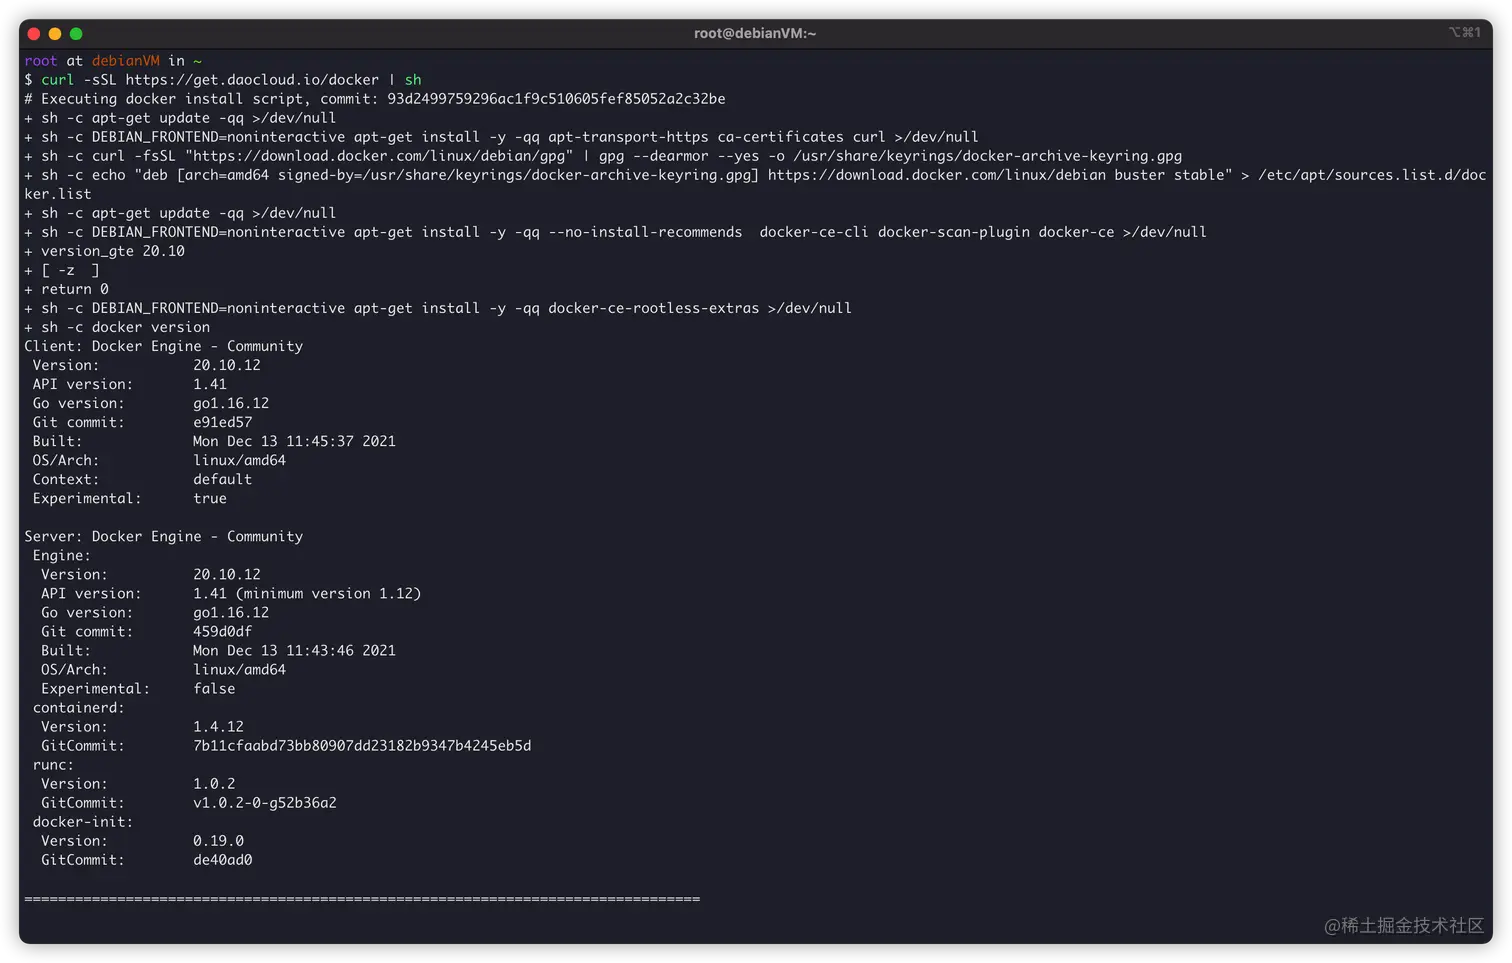Click the 'containerd:' label
Viewport: 1512px width, 963px height.
[x=79, y=708]
